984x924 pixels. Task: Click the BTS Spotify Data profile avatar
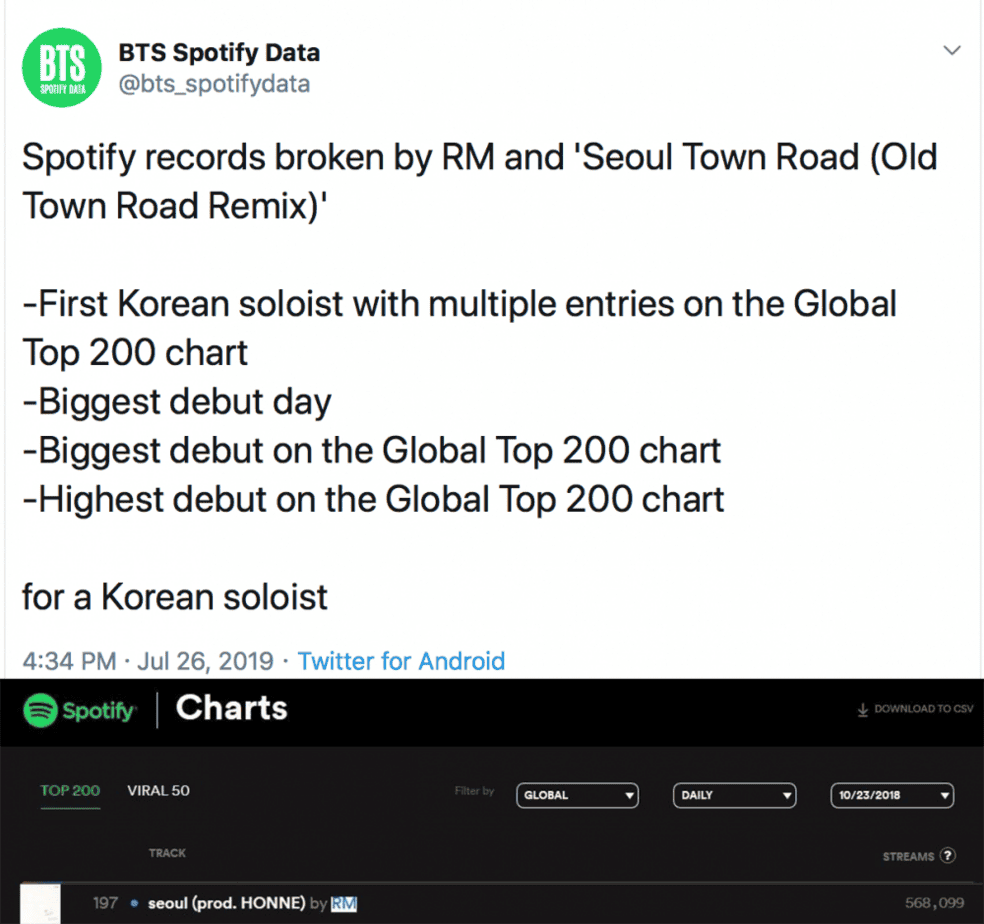click(x=62, y=69)
